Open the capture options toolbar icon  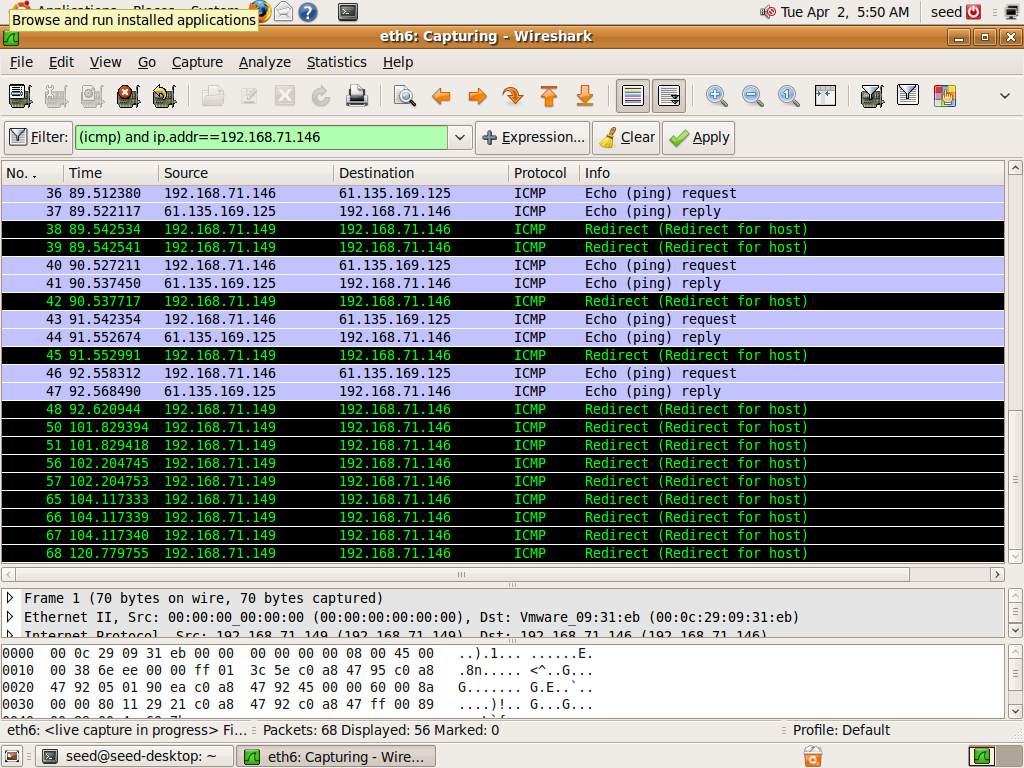point(57,96)
